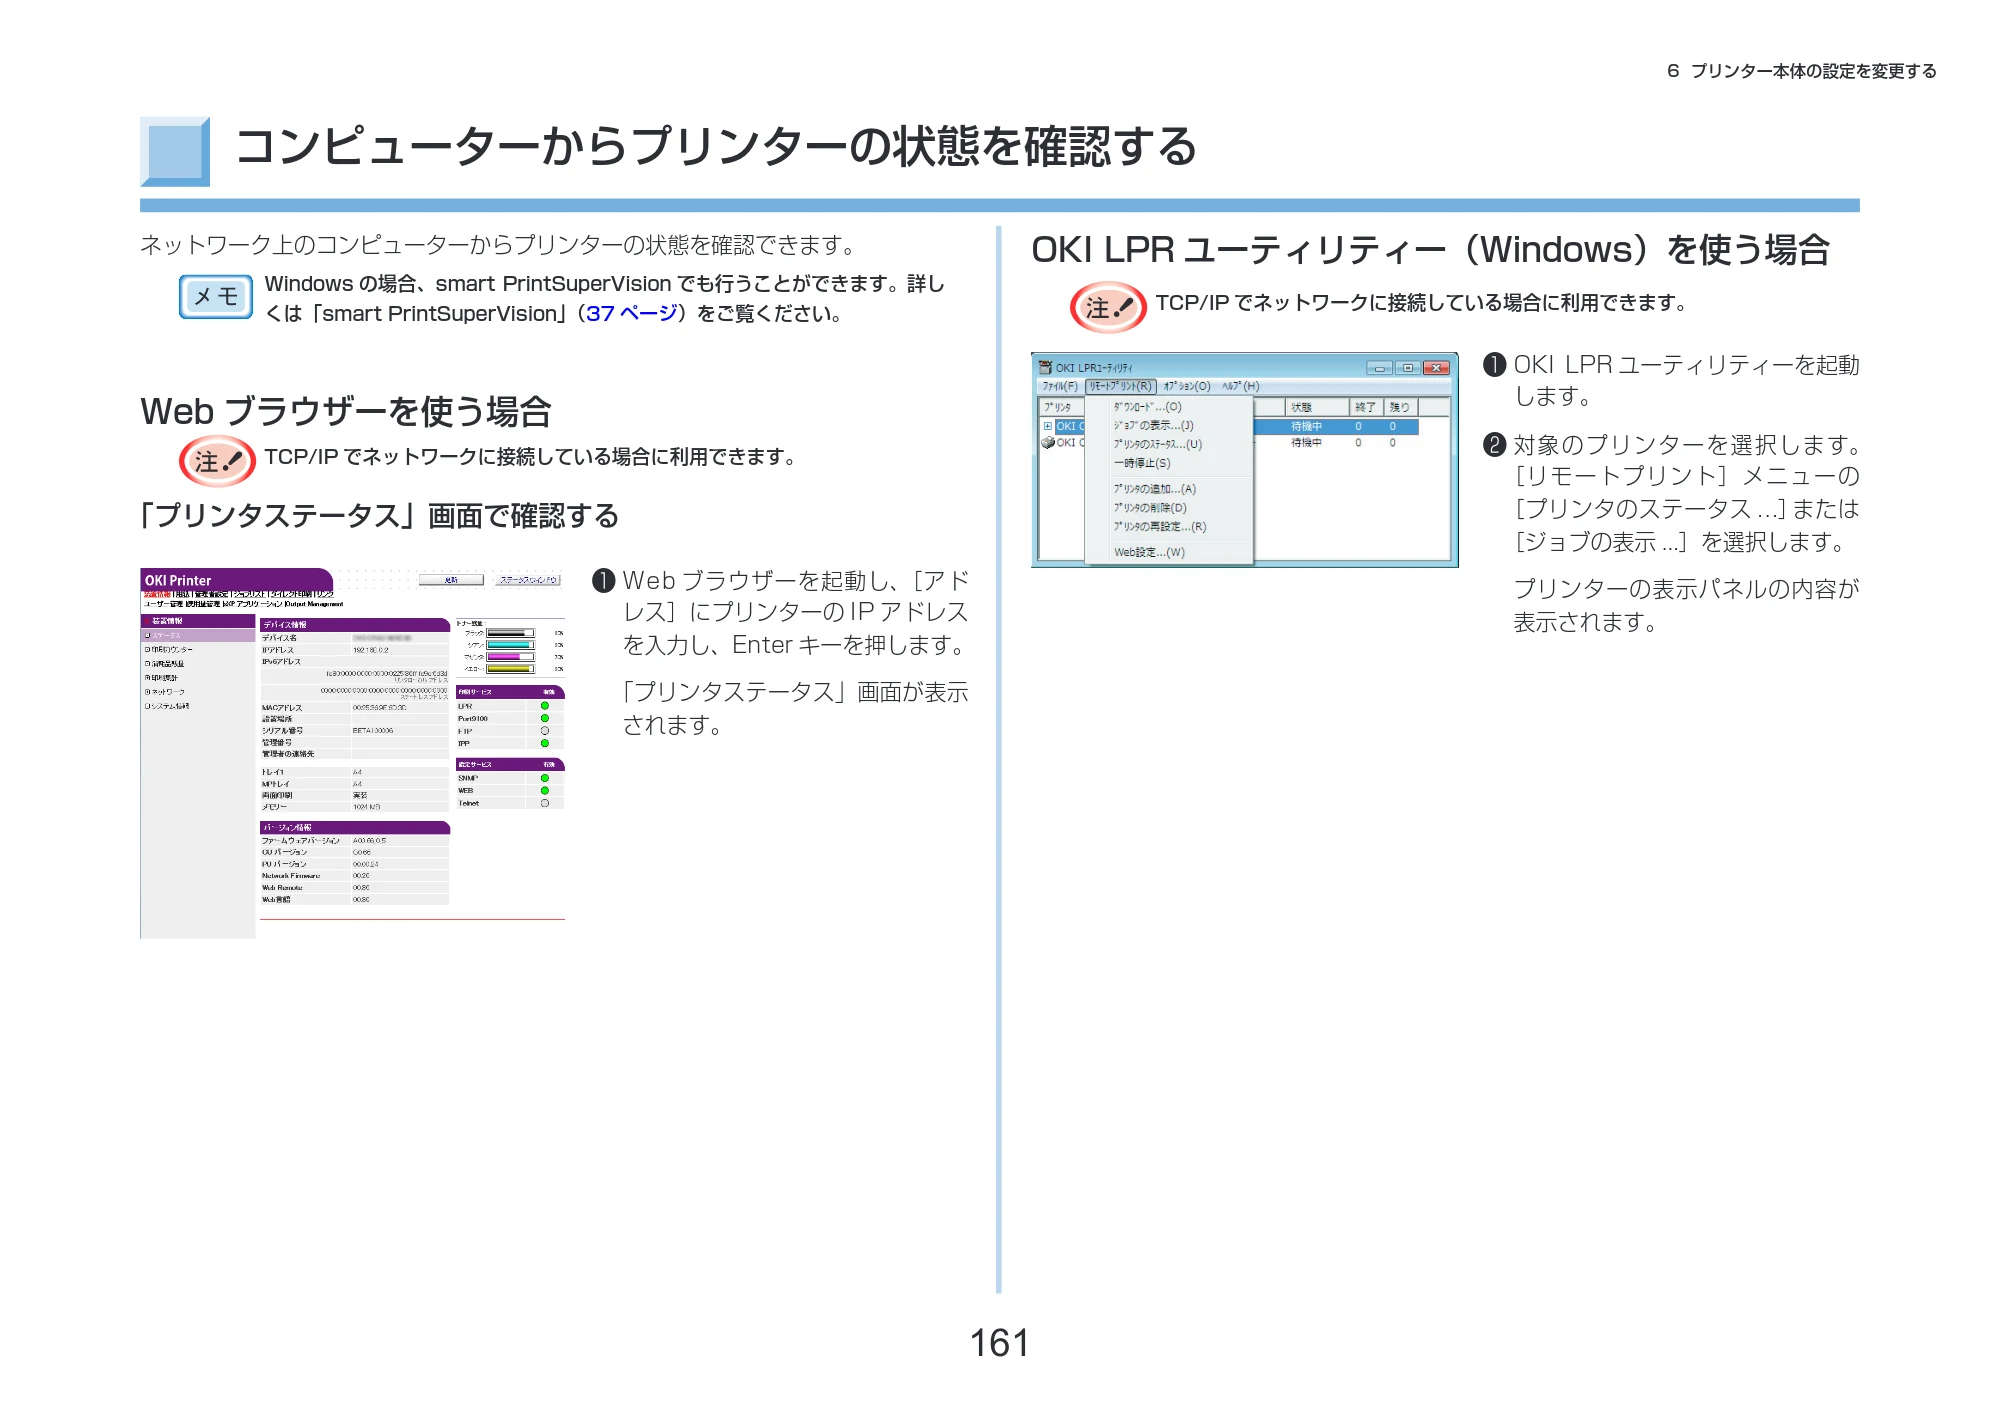Click the black toner level bar

click(510, 633)
